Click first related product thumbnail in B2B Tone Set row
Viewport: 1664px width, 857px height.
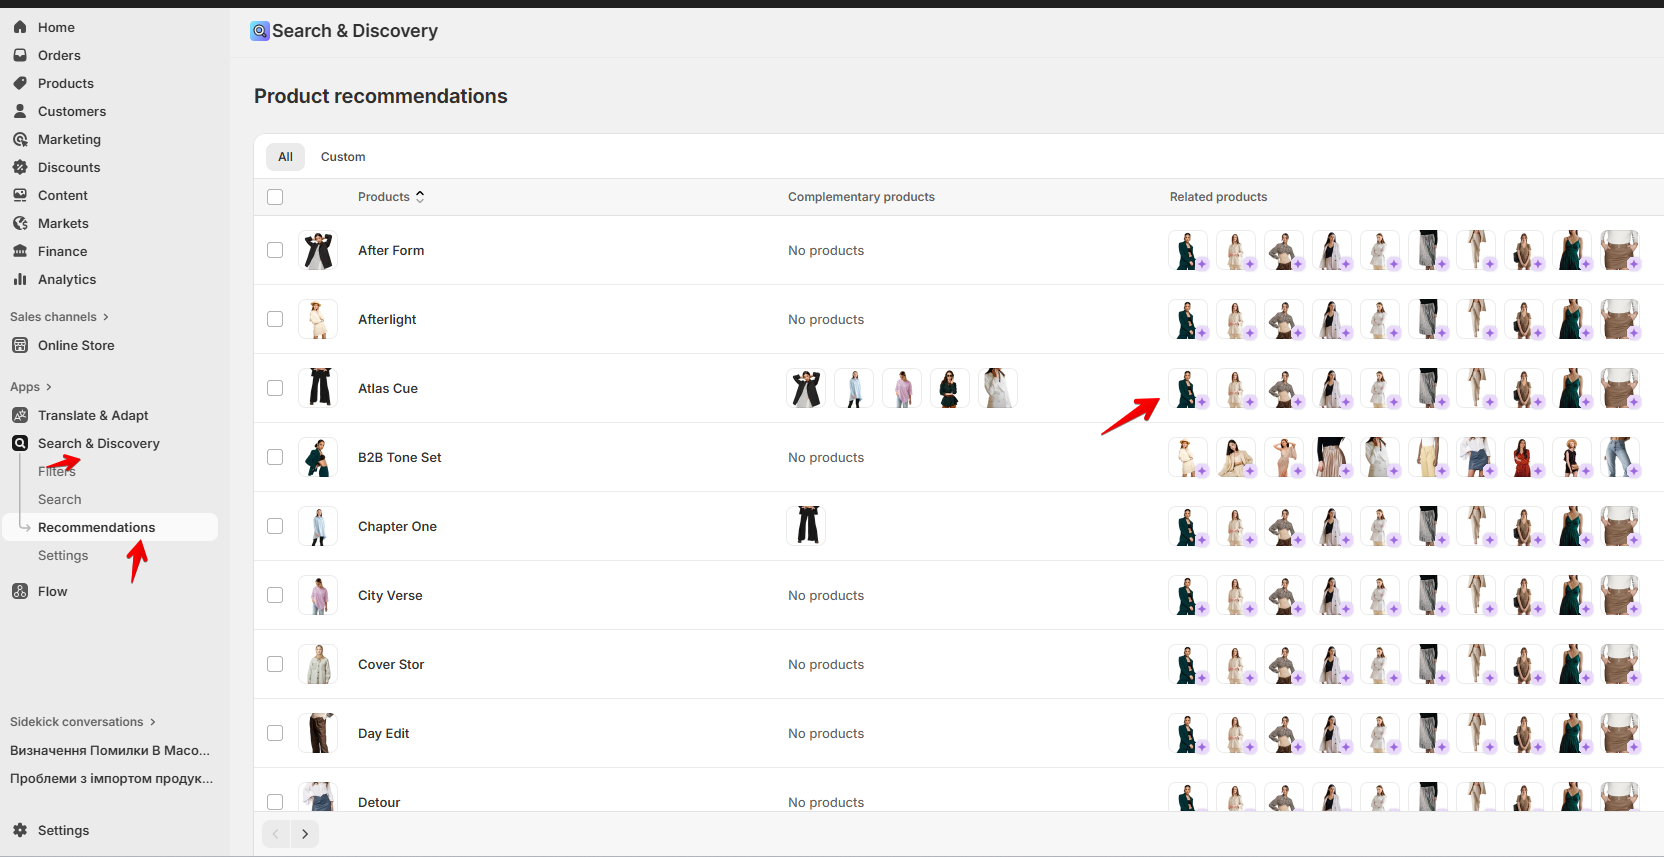pyautogui.click(x=1188, y=457)
